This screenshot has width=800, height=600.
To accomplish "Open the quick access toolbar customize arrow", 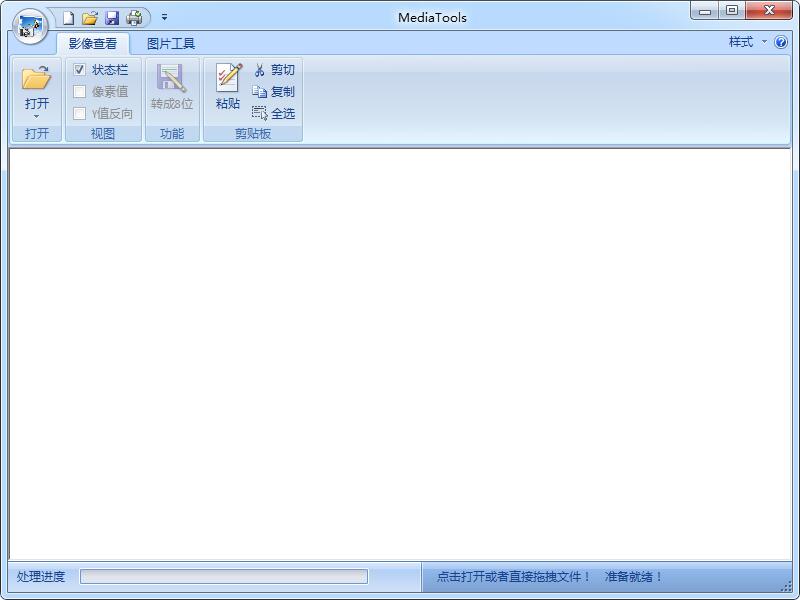I will click(x=164, y=17).
